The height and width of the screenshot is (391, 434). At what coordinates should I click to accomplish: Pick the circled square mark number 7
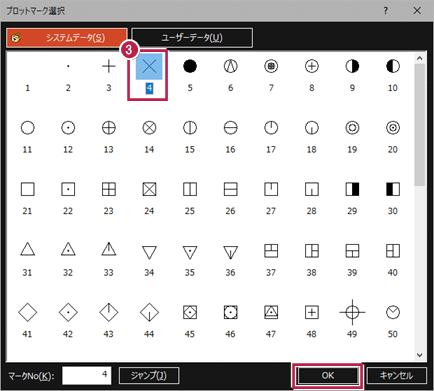pyautogui.click(x=271, y=66)
